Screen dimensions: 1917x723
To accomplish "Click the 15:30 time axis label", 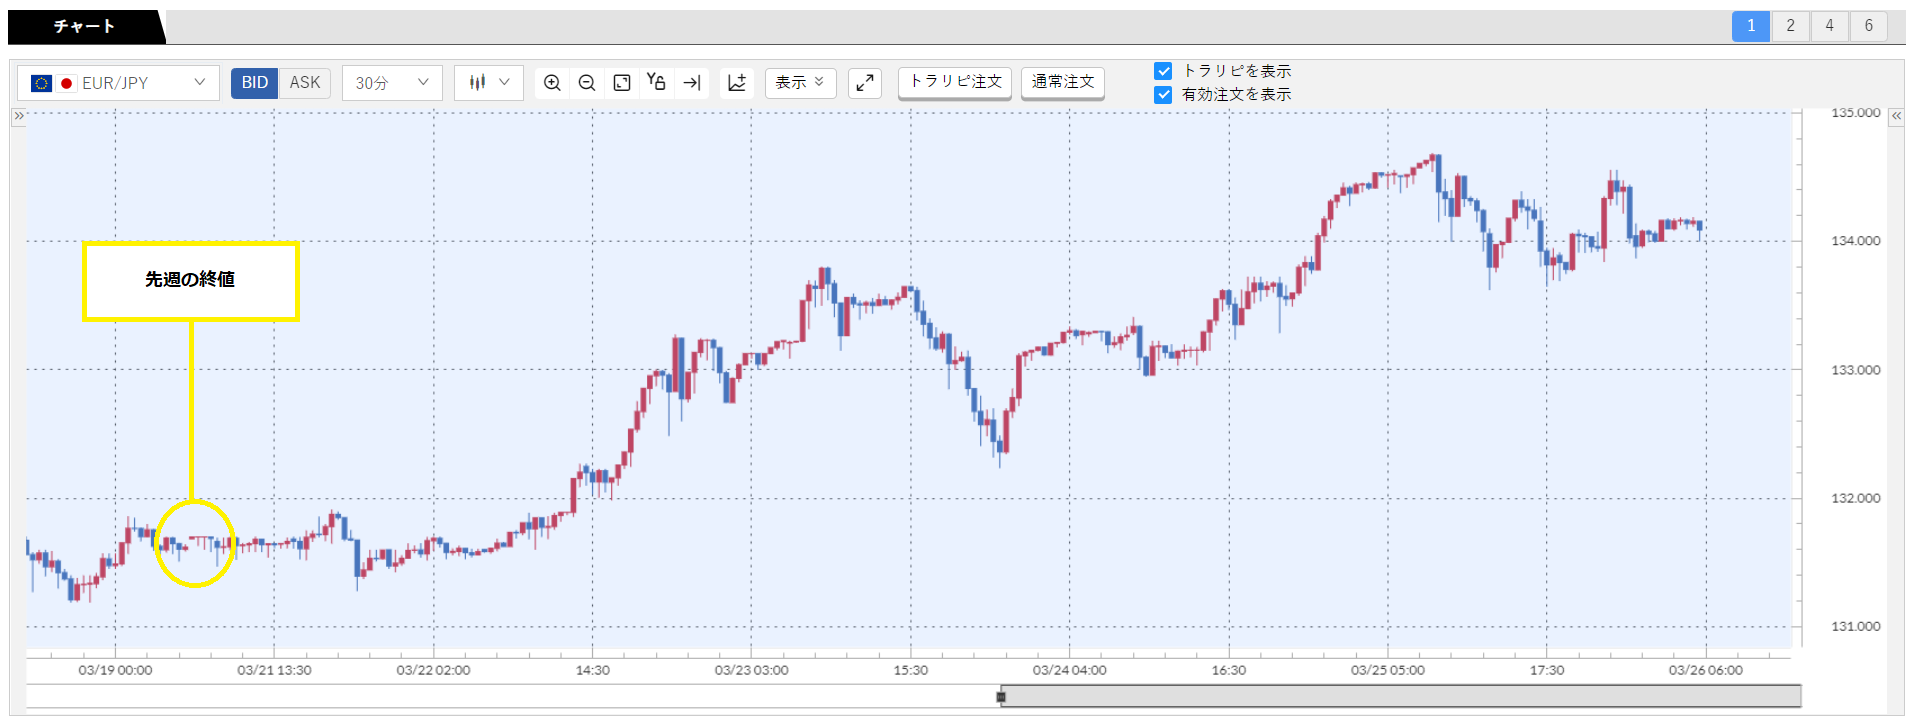I will click(910, 670).
